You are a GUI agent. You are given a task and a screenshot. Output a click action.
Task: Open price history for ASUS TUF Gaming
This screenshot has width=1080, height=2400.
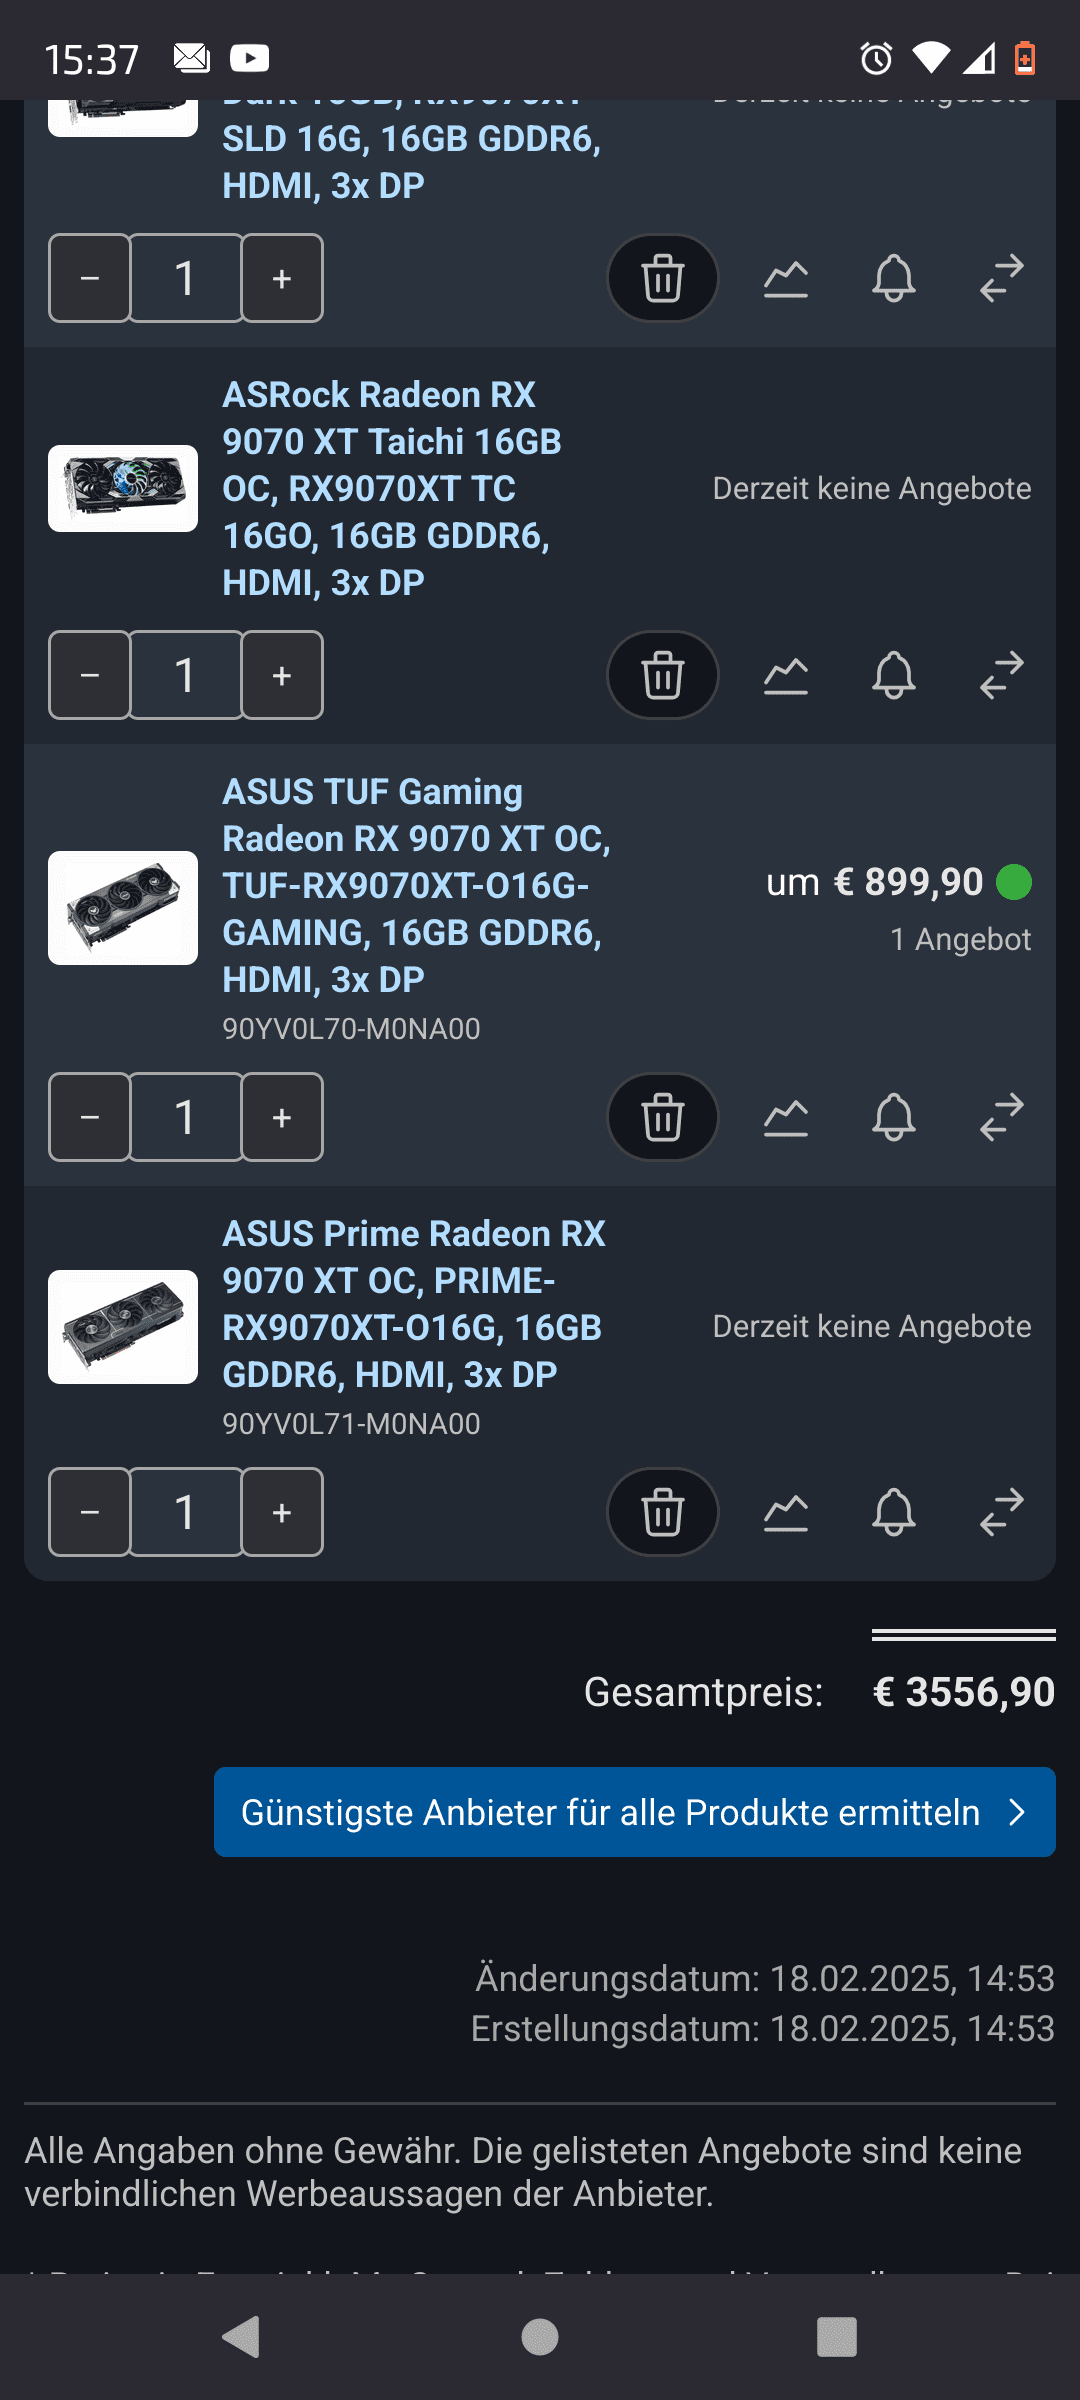786,1117
